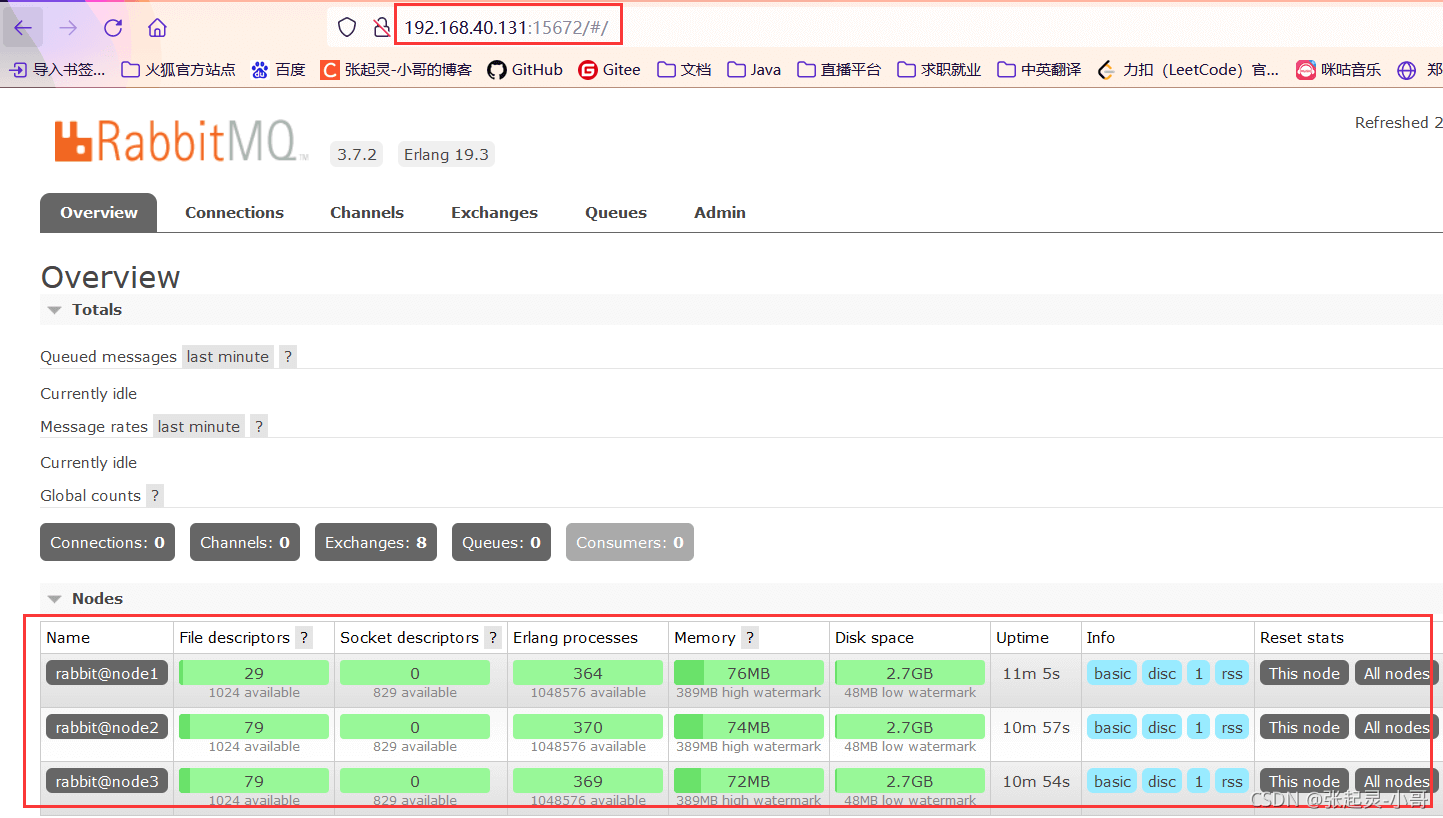Open the GitHub bookmark

point(525,69)
